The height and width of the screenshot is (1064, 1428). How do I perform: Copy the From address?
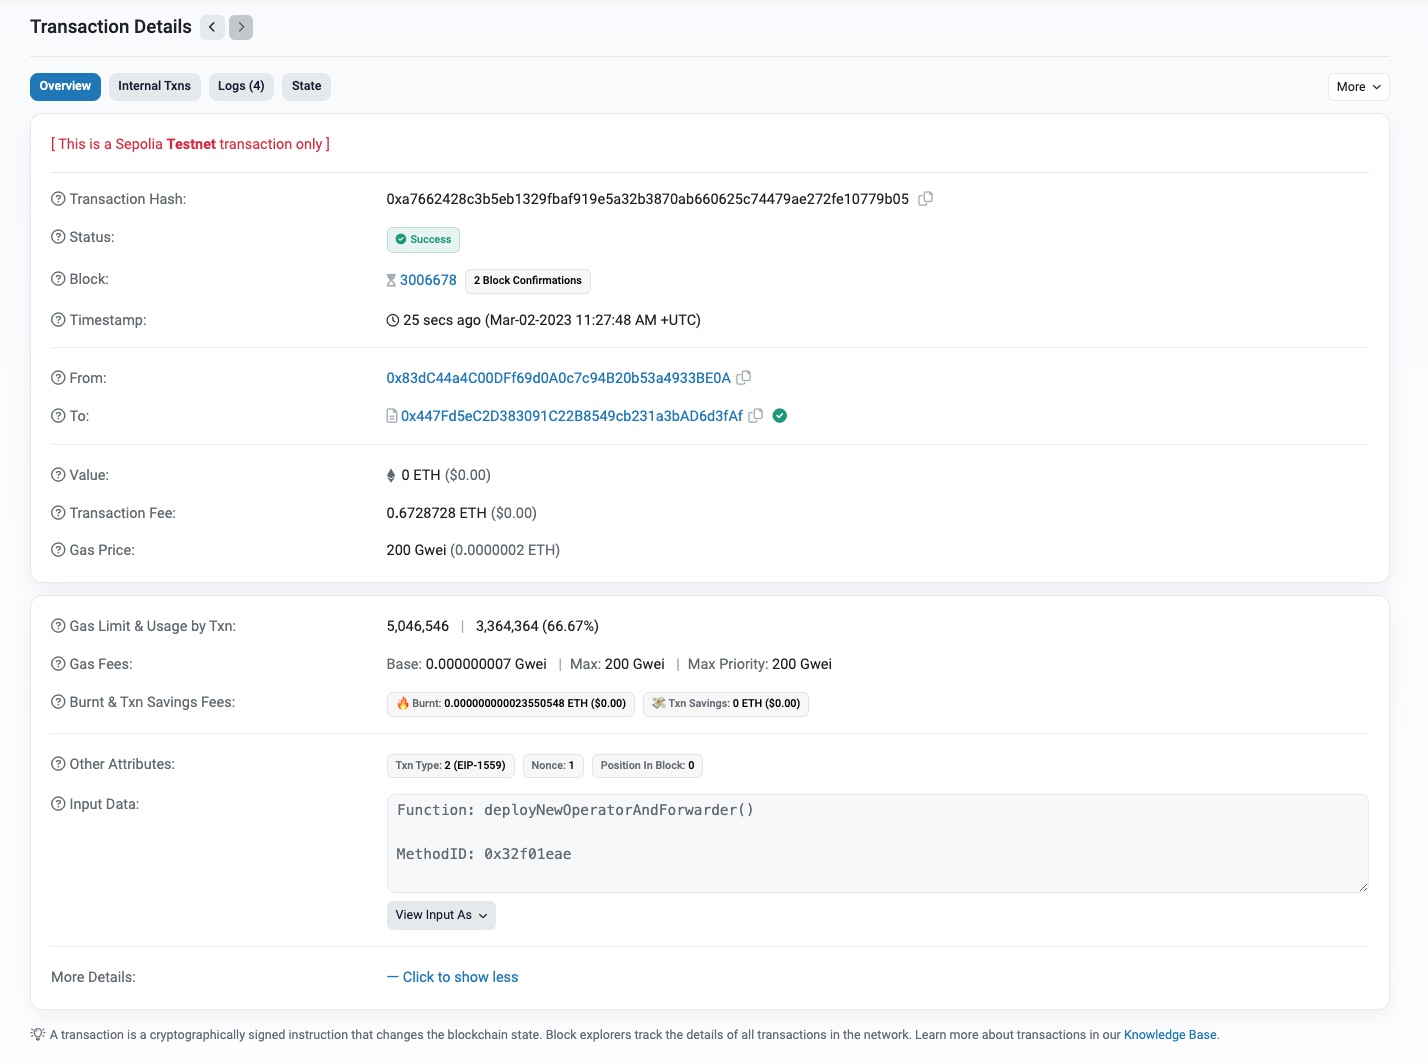pyautogui.click(x=743, y=378)
